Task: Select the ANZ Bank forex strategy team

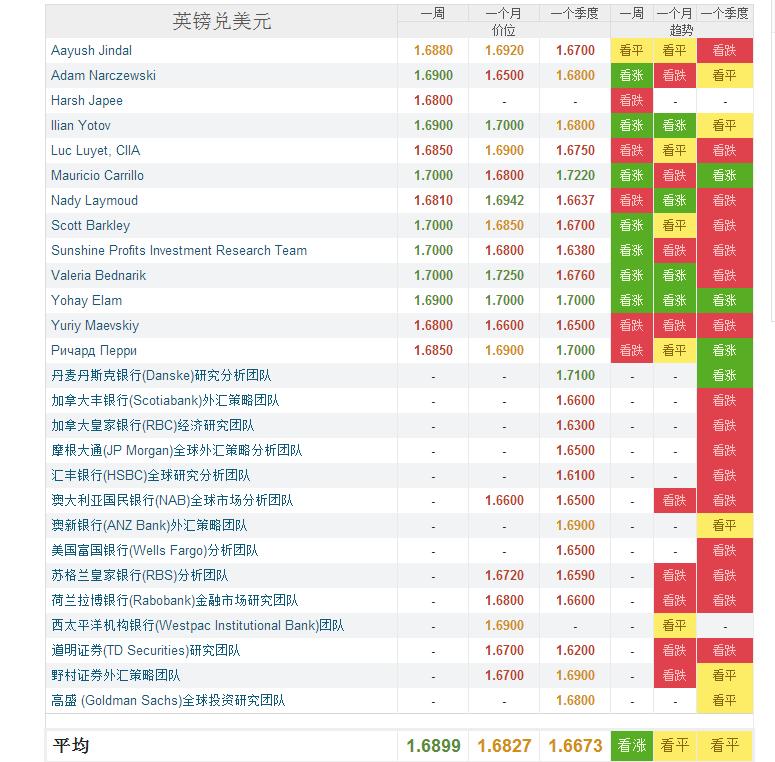Action: (149, 525)
